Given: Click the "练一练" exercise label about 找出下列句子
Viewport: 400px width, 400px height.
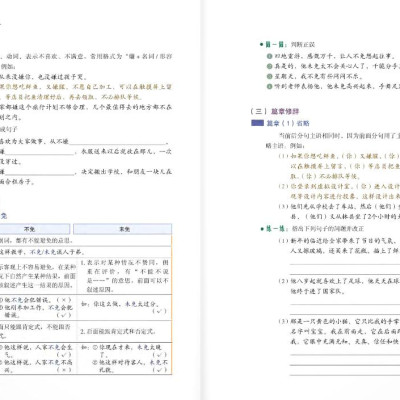Looking at the screenshot, I should coord(312,229).
